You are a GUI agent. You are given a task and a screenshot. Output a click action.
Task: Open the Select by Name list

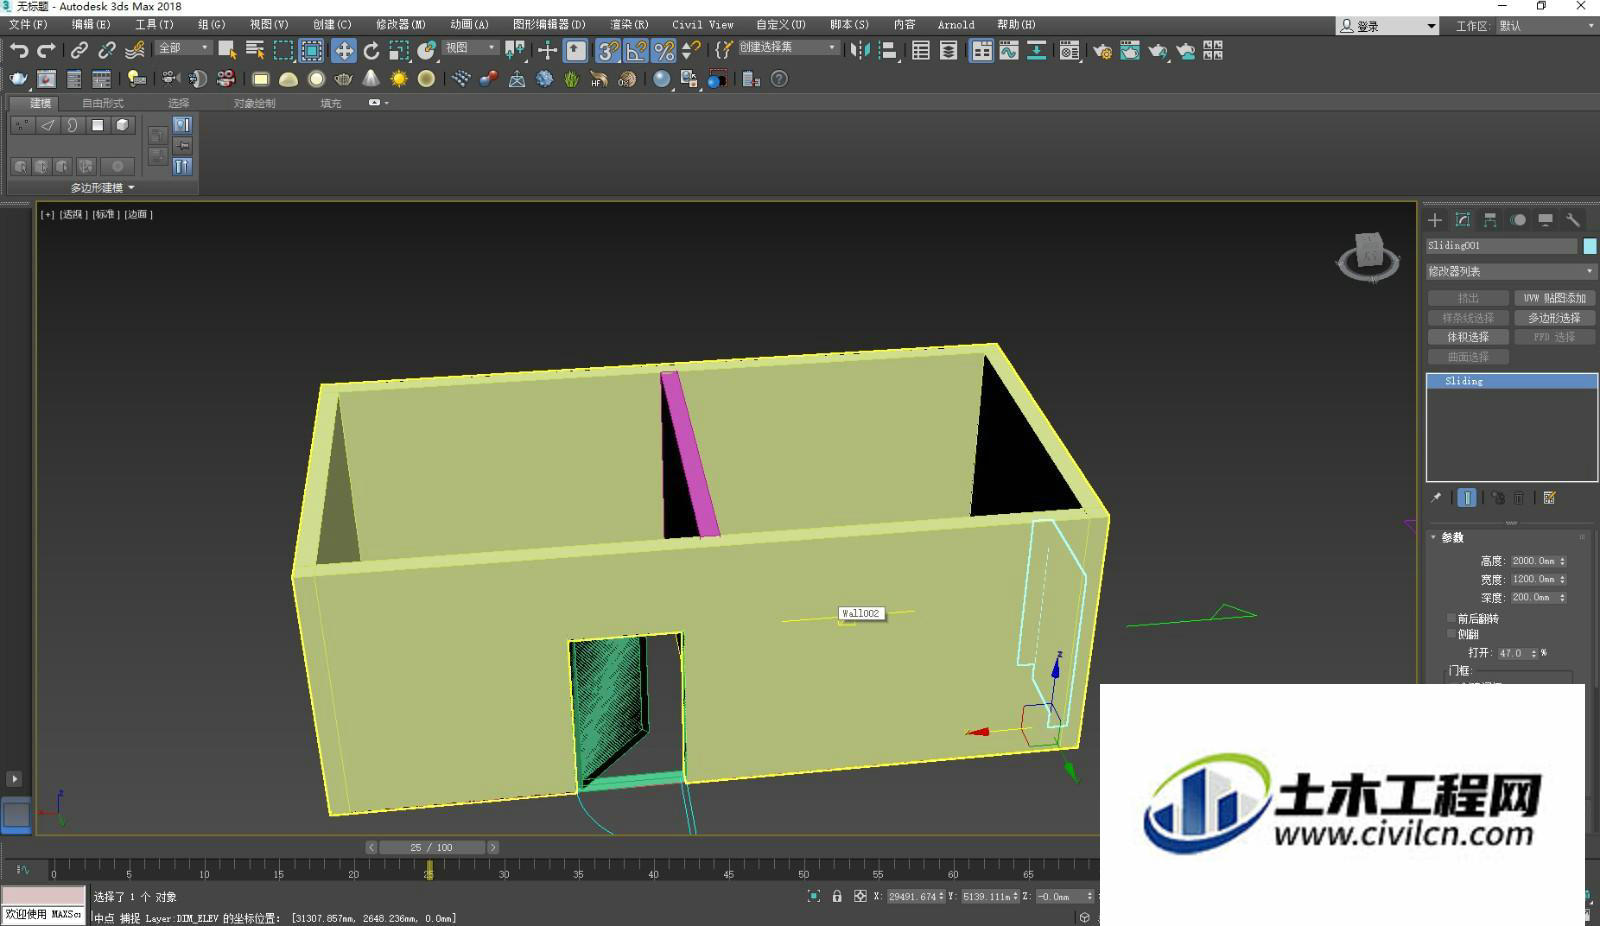pos(255,50)
